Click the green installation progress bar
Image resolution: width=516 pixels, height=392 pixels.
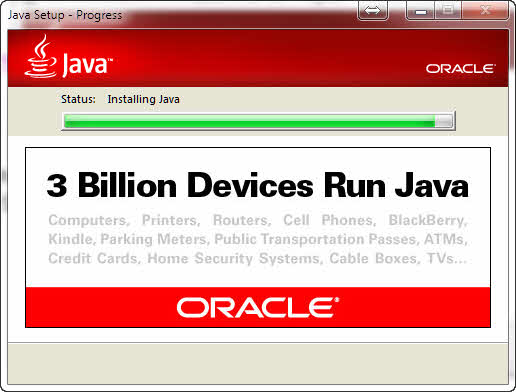pos(259,121)
